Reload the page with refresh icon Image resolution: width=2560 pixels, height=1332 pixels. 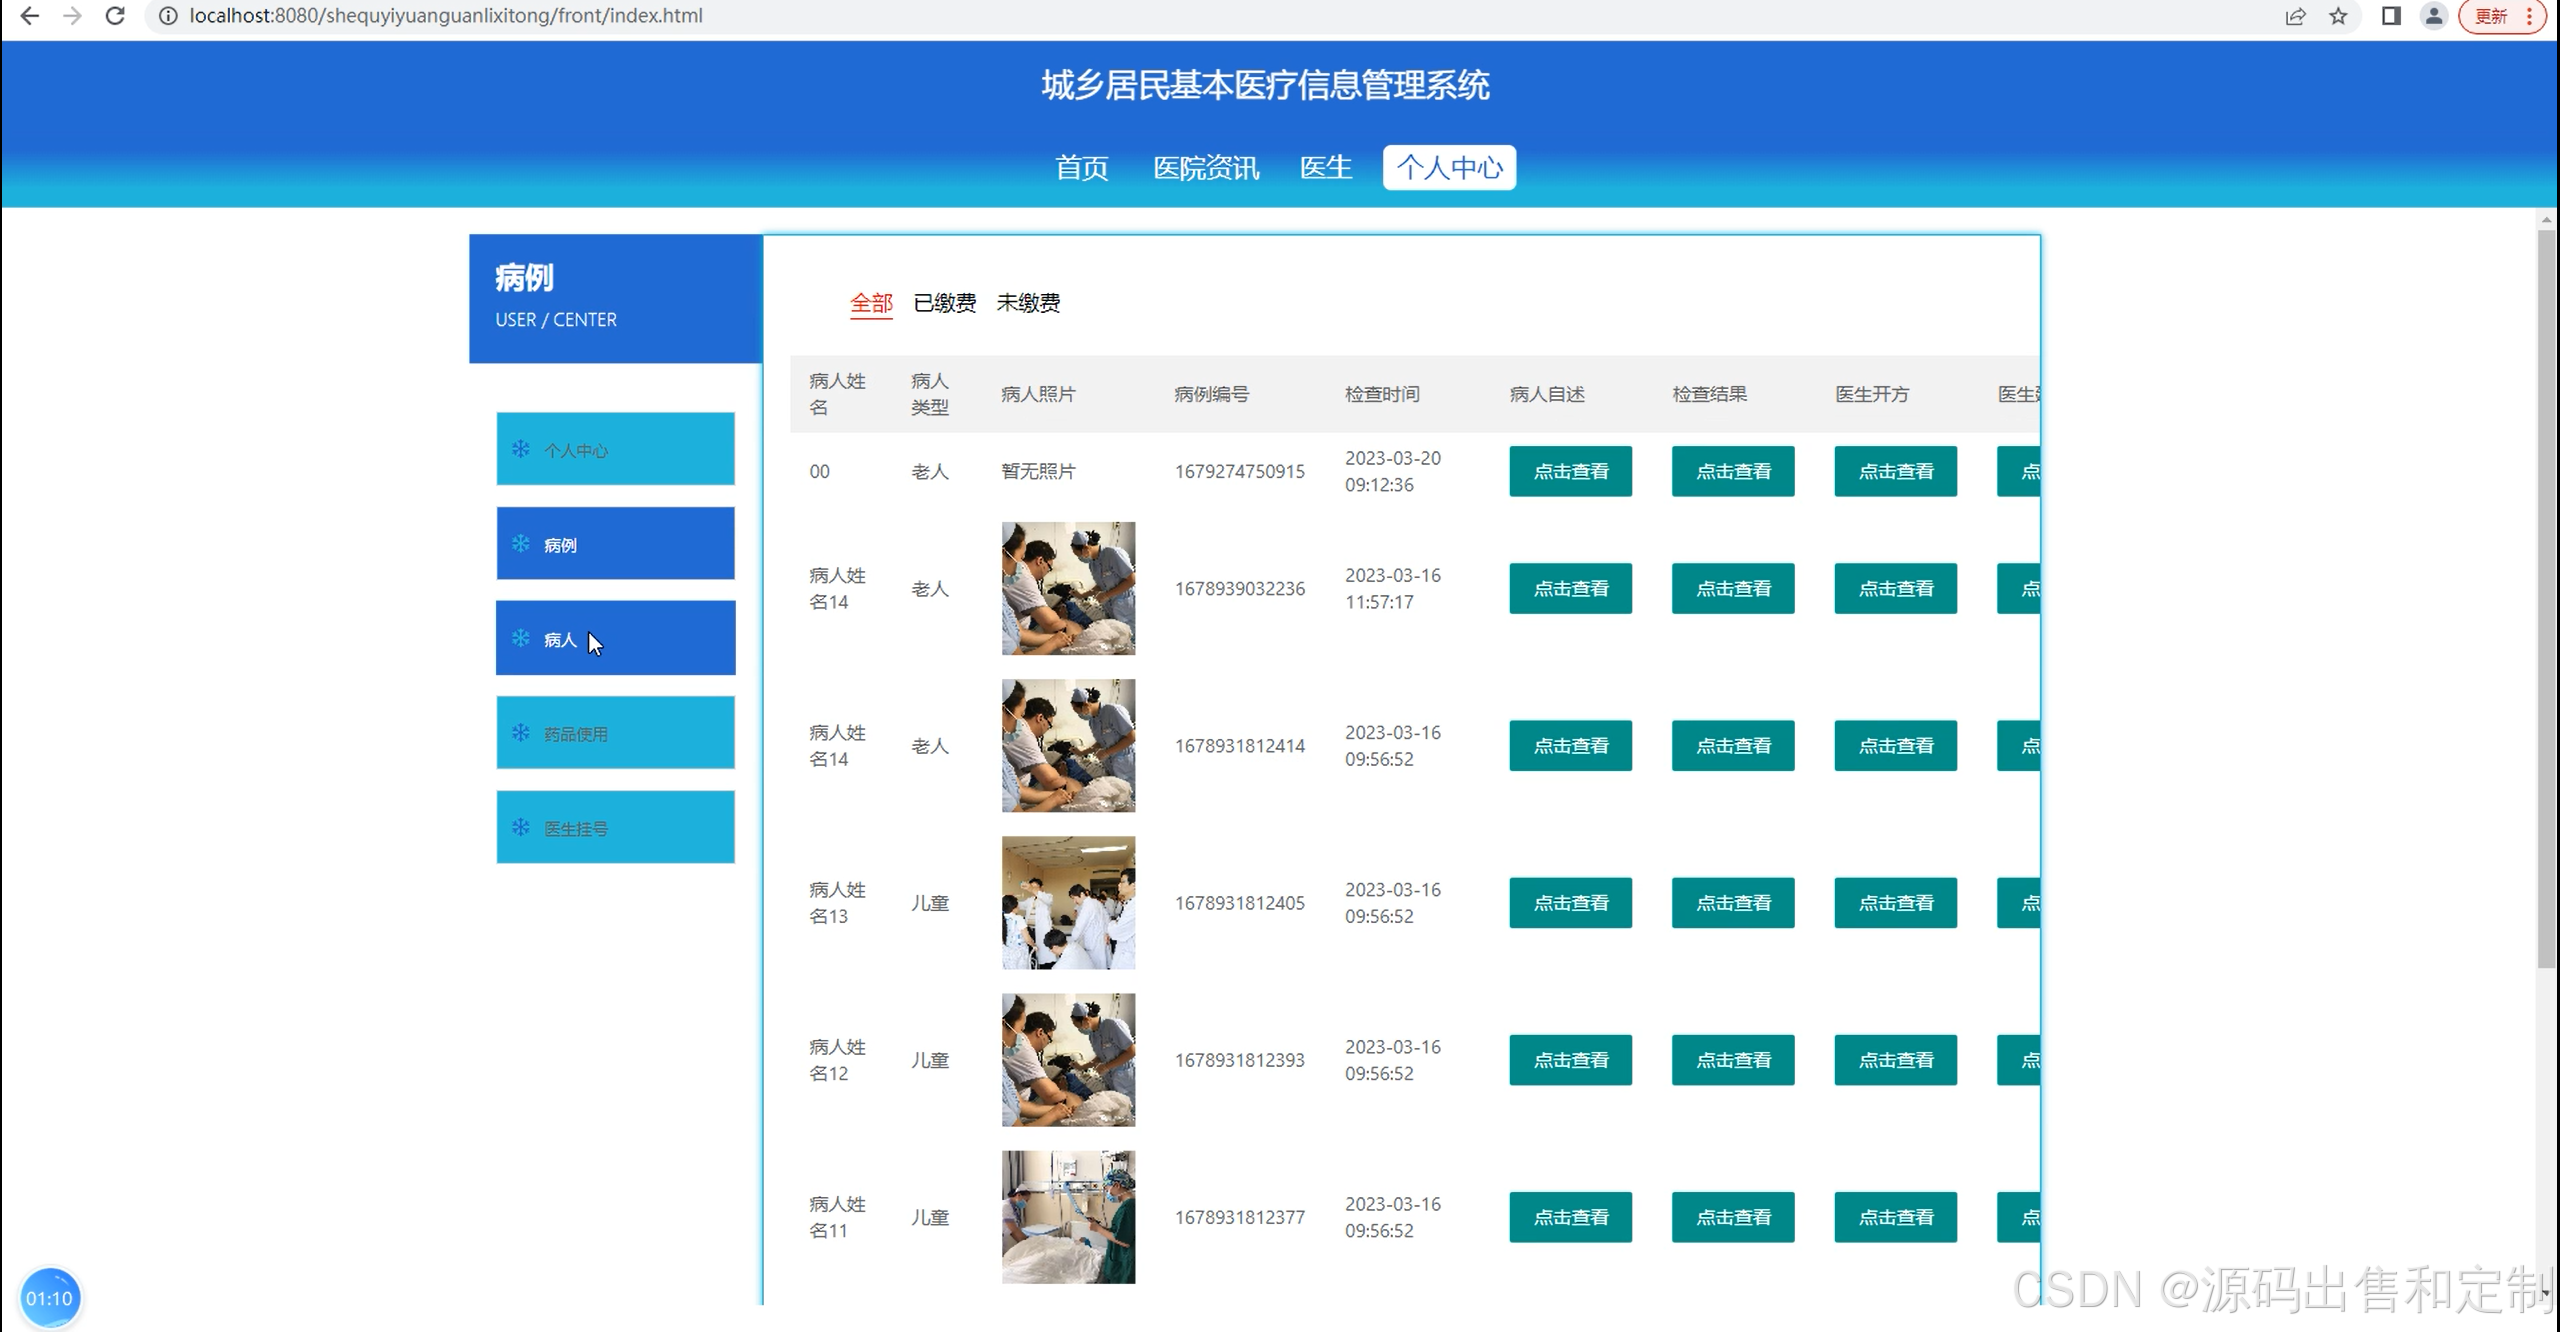coord(115,16)
